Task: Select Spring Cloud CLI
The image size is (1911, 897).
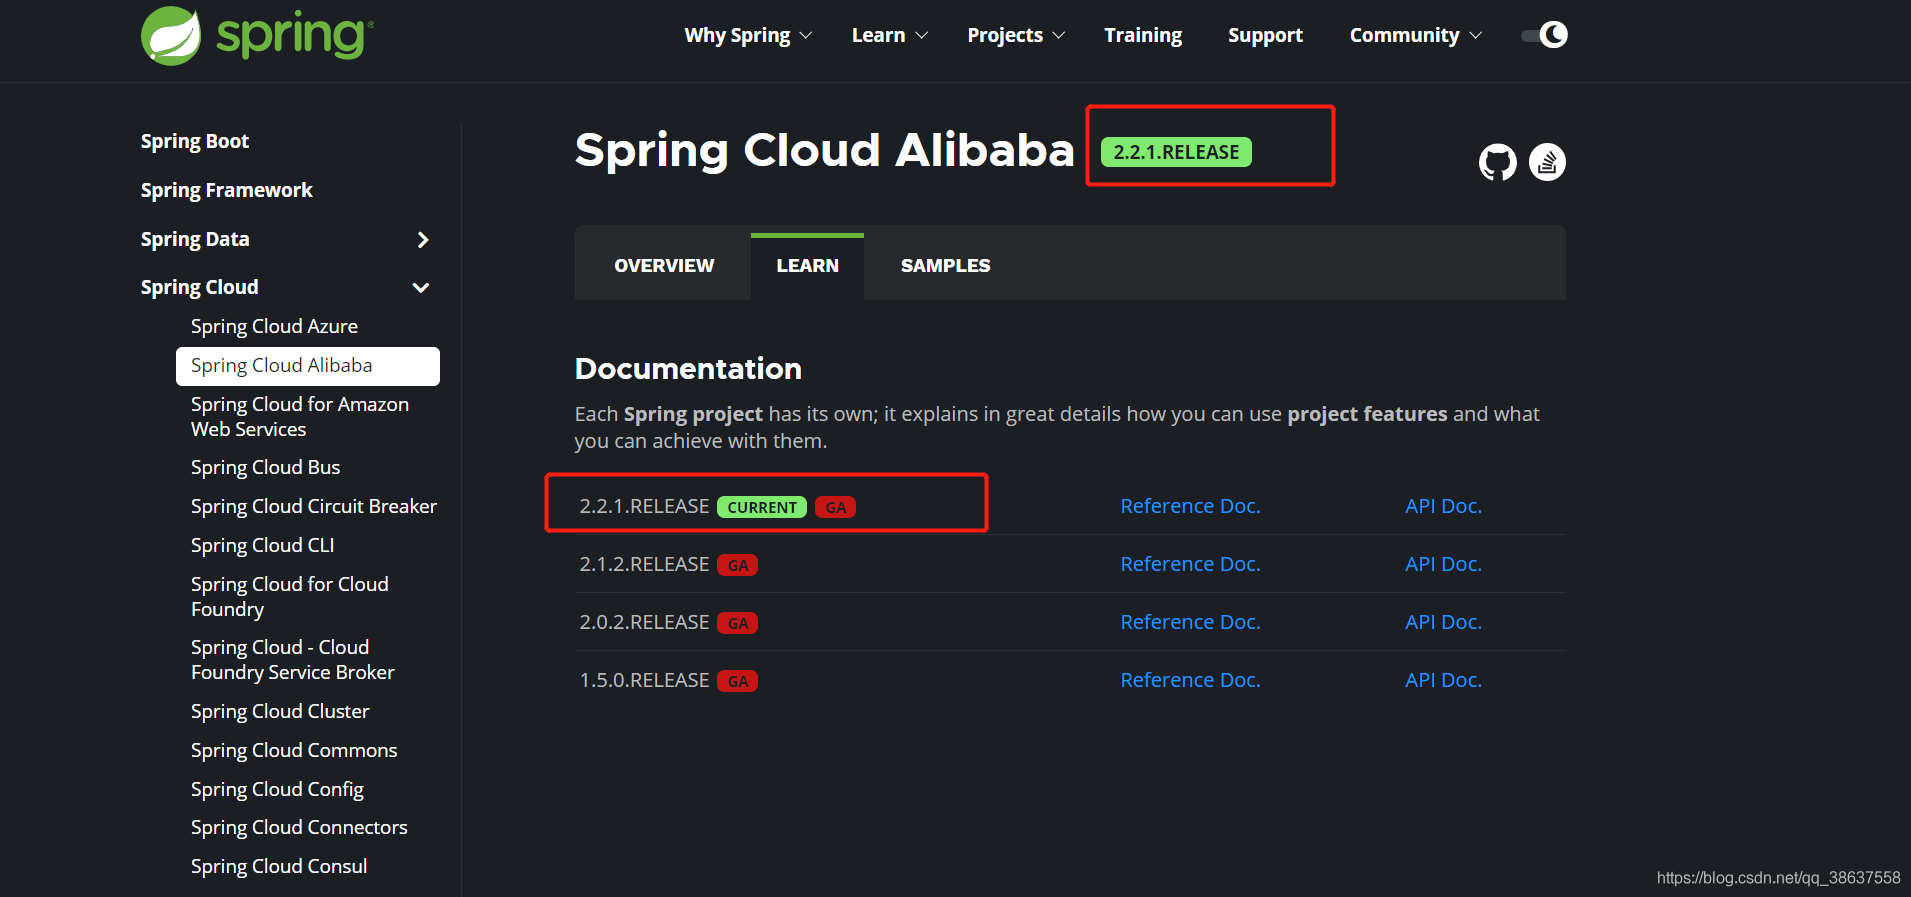Action: click(x=262, y=545)
